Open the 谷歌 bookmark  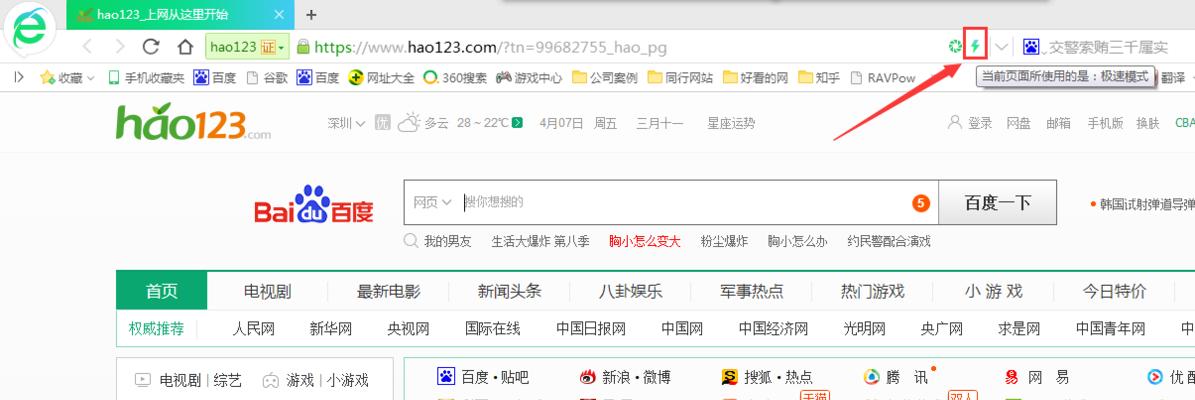point(267,77)
